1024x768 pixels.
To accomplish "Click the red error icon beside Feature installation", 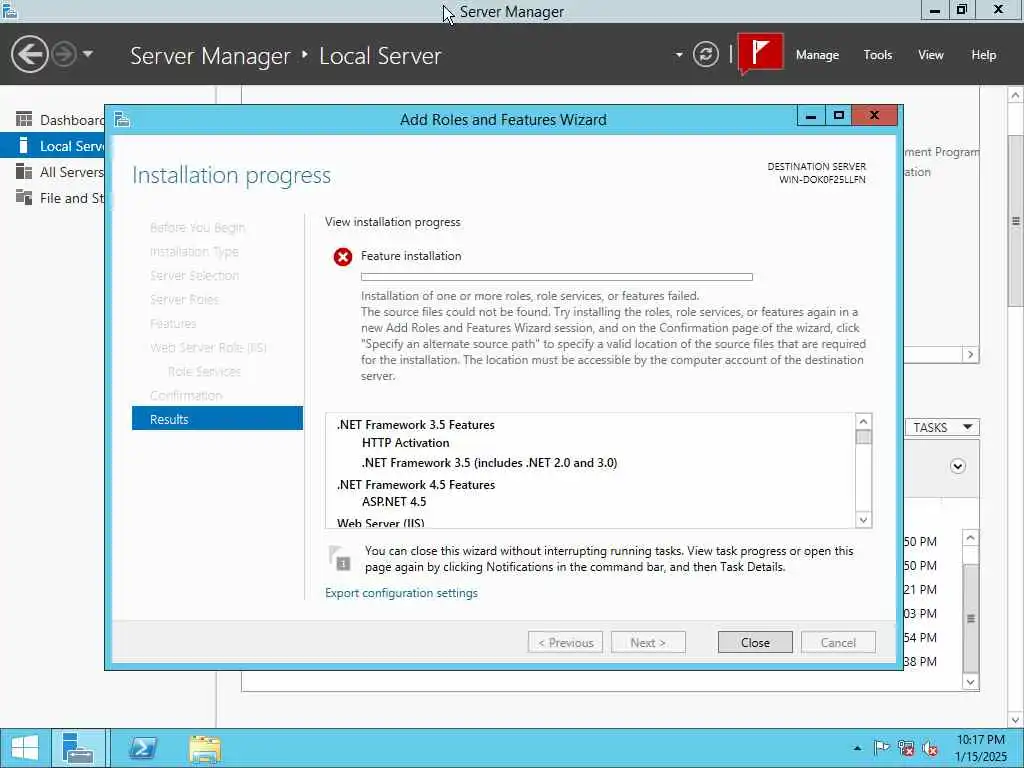I will (x=343, y=257).
